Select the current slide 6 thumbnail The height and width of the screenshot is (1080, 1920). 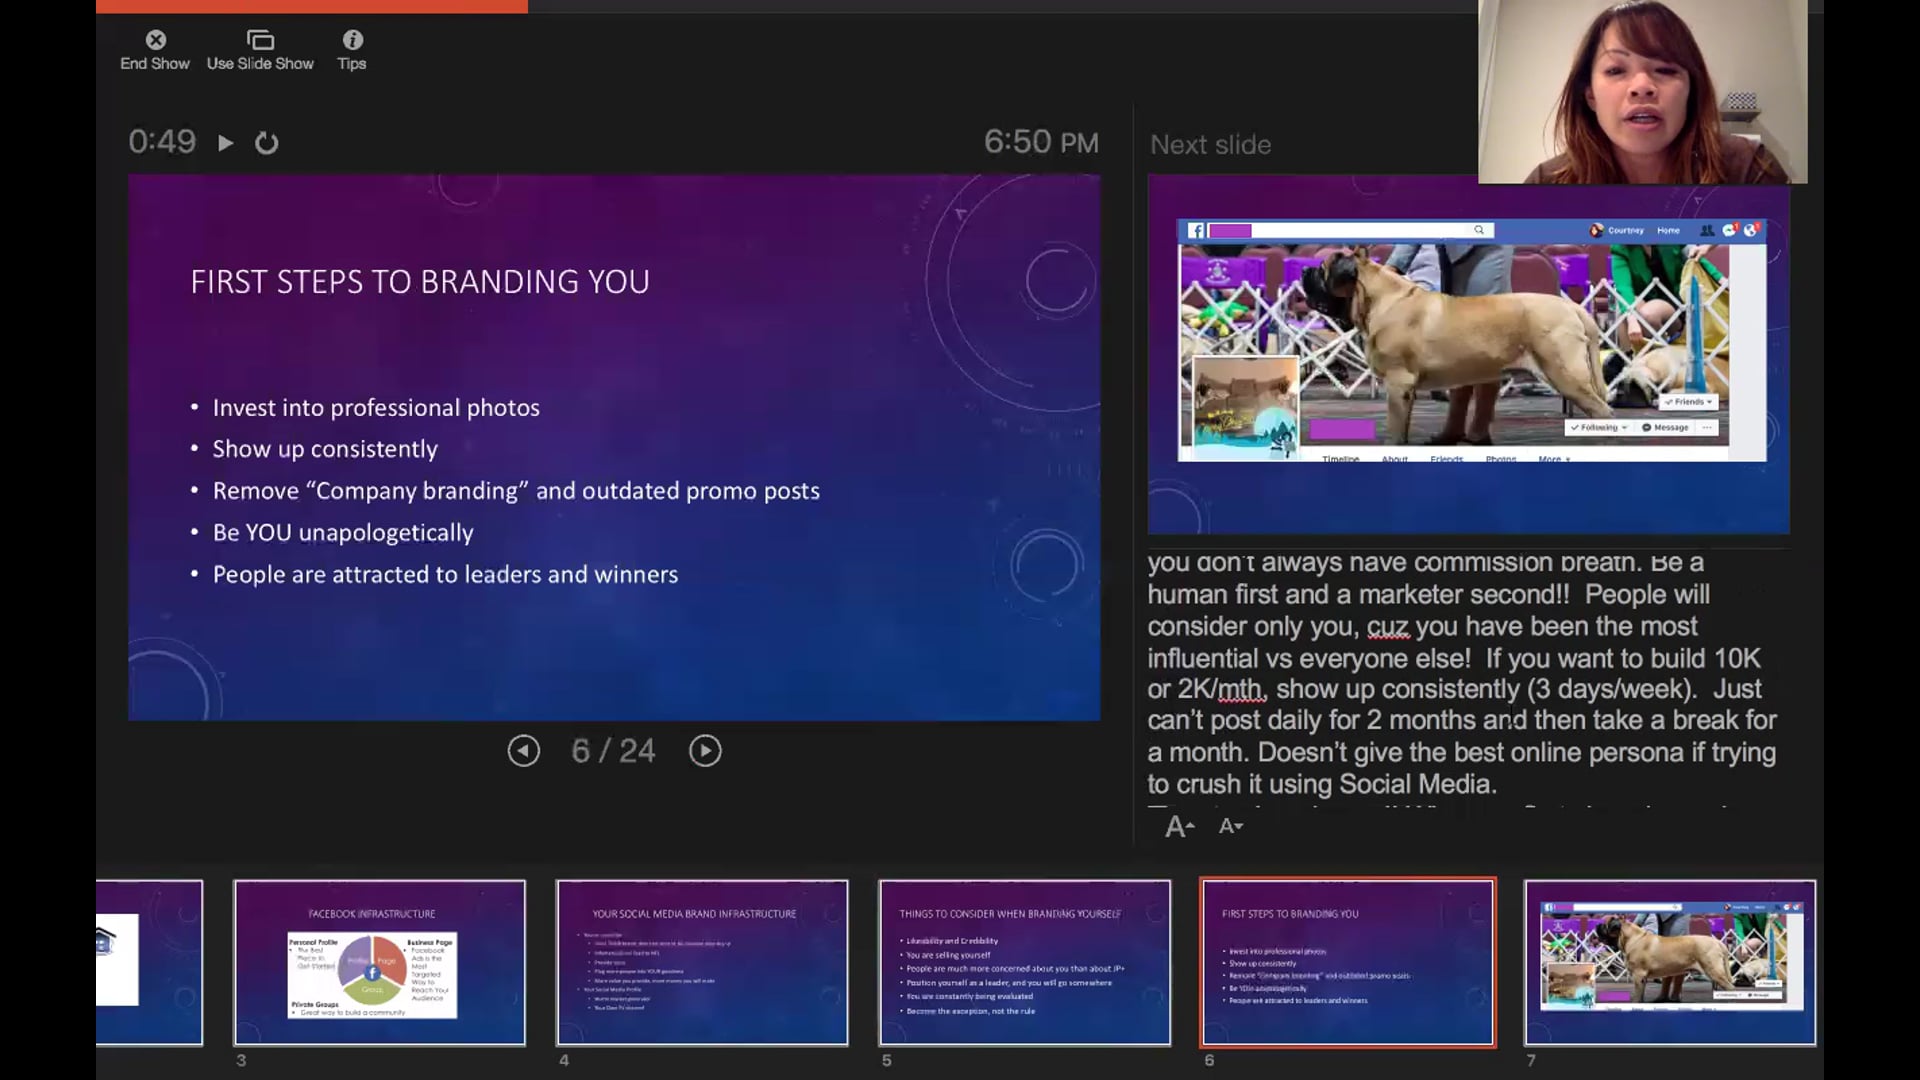point(1347,962)
